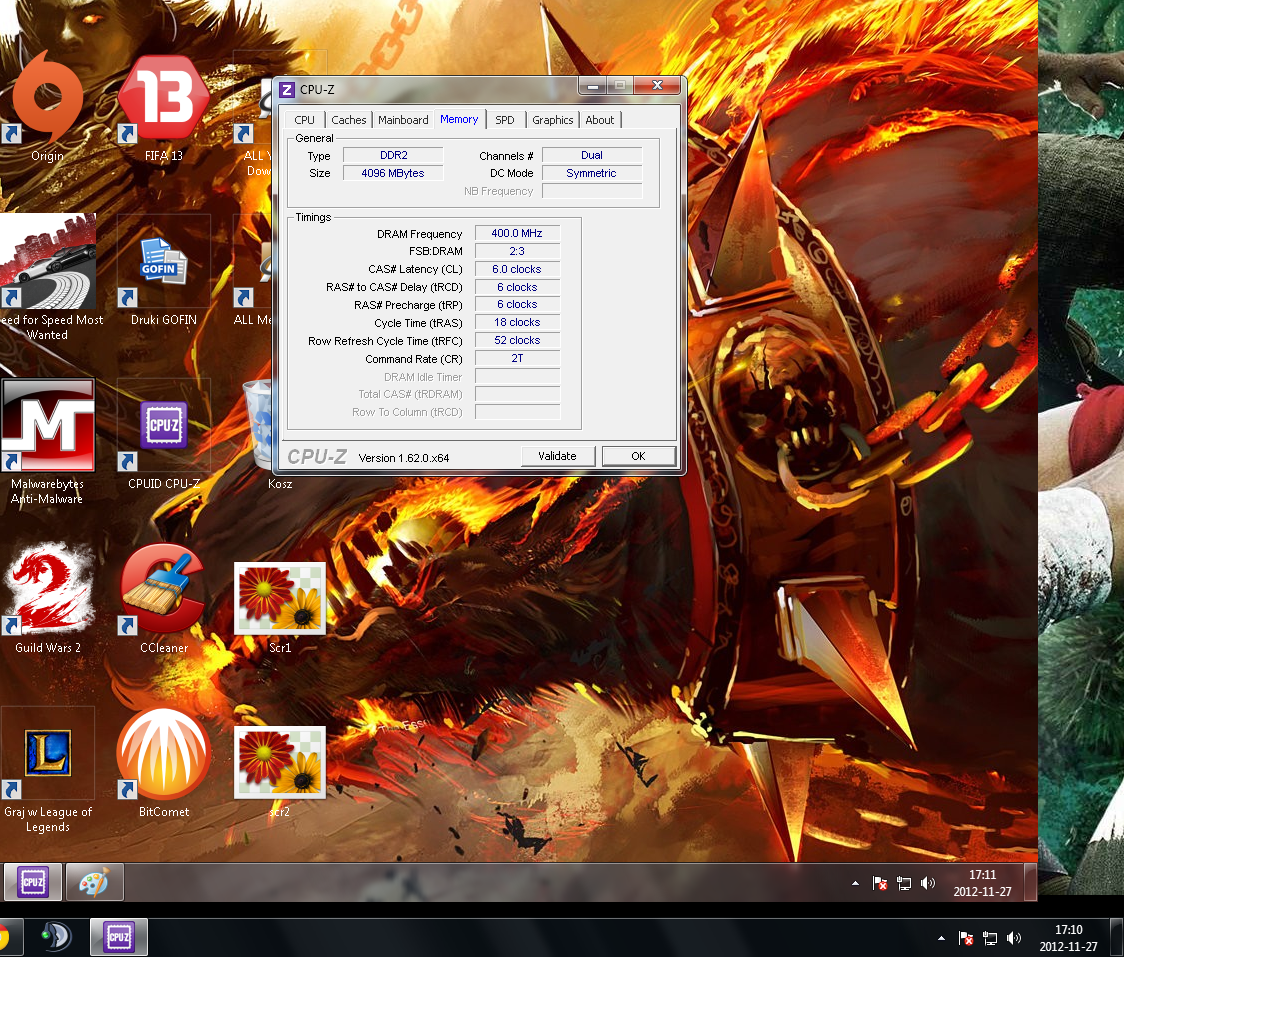Click the 52 clocks tRFC value

coord(517,340)
